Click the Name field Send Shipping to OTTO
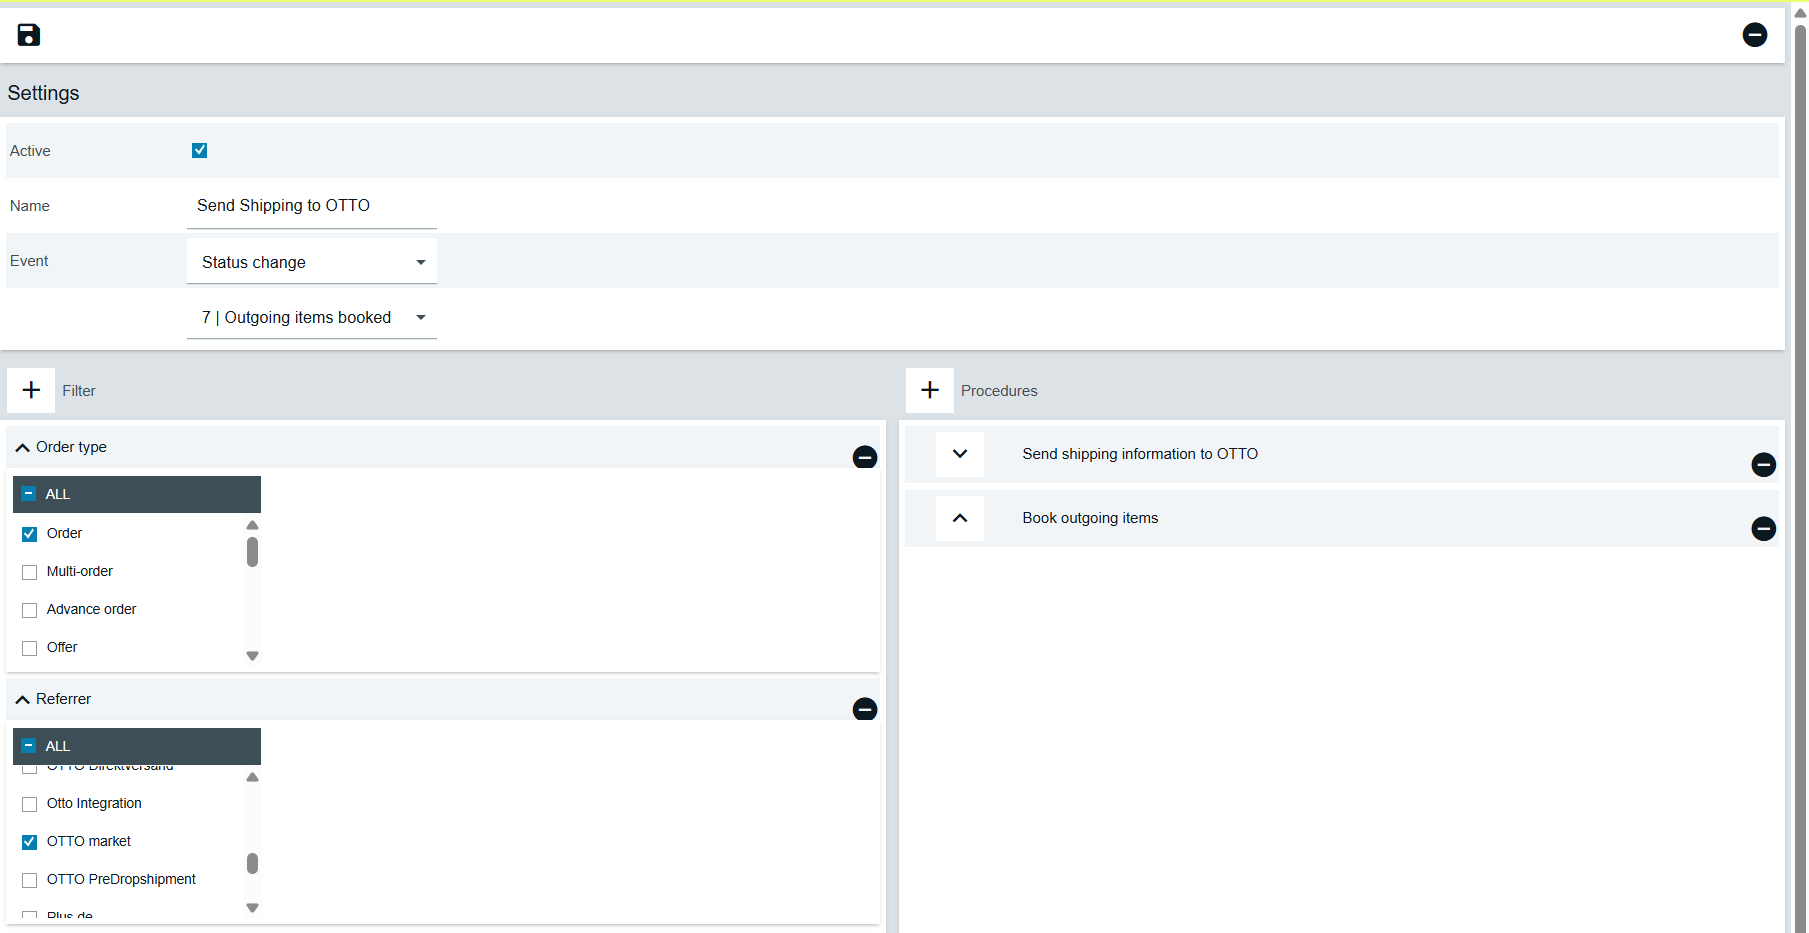 click(311, 206)
